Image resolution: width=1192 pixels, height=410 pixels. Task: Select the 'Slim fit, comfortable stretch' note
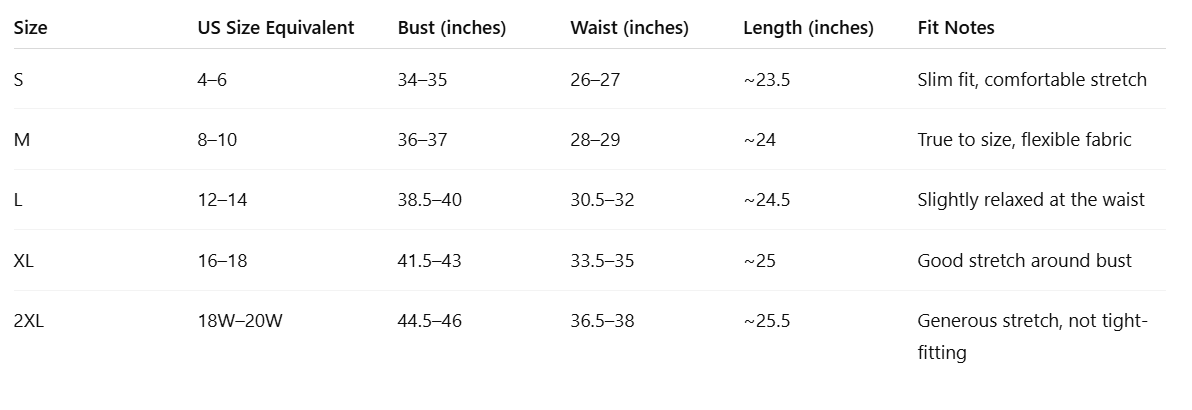coord(1031,80)
